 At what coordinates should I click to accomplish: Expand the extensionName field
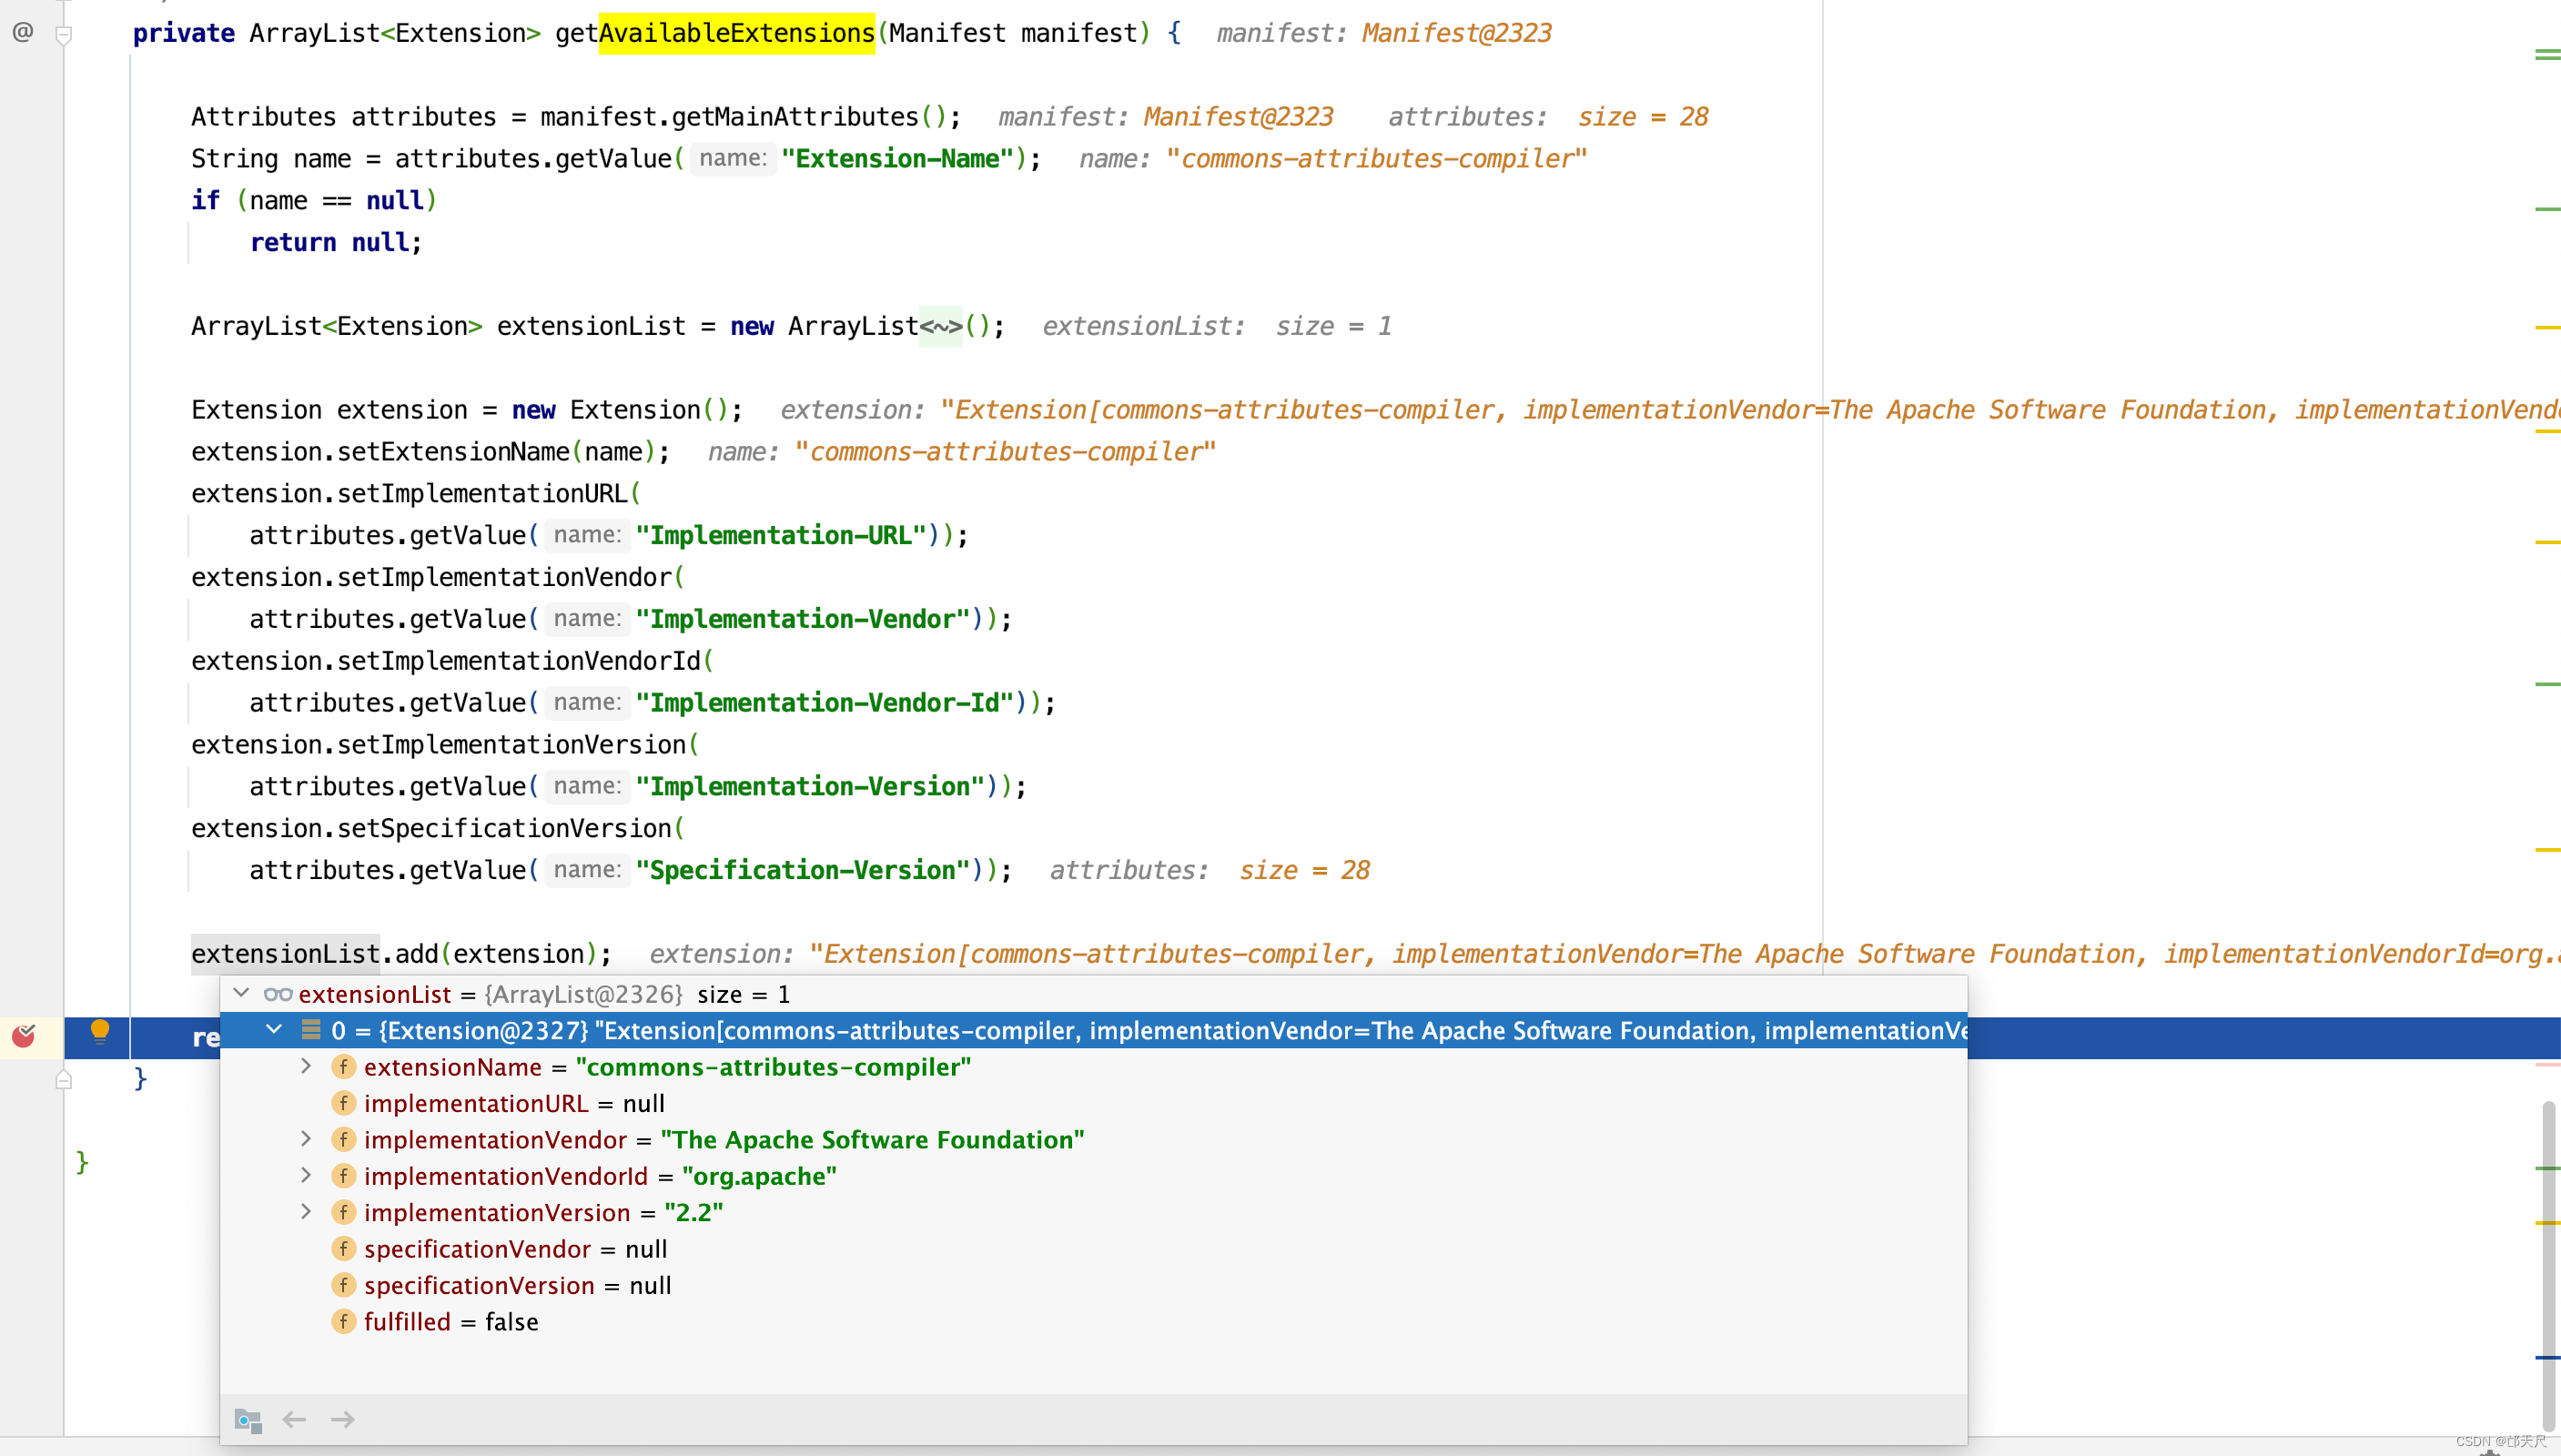coord(306,1067)
